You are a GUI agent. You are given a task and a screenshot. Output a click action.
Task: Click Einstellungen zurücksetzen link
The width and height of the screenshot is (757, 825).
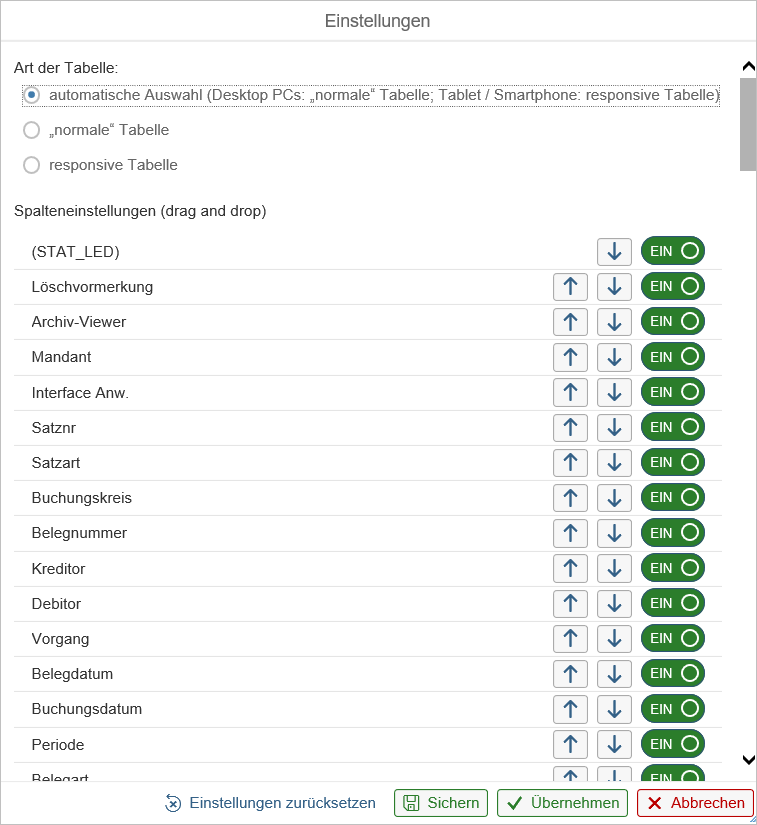click(271, 803)
